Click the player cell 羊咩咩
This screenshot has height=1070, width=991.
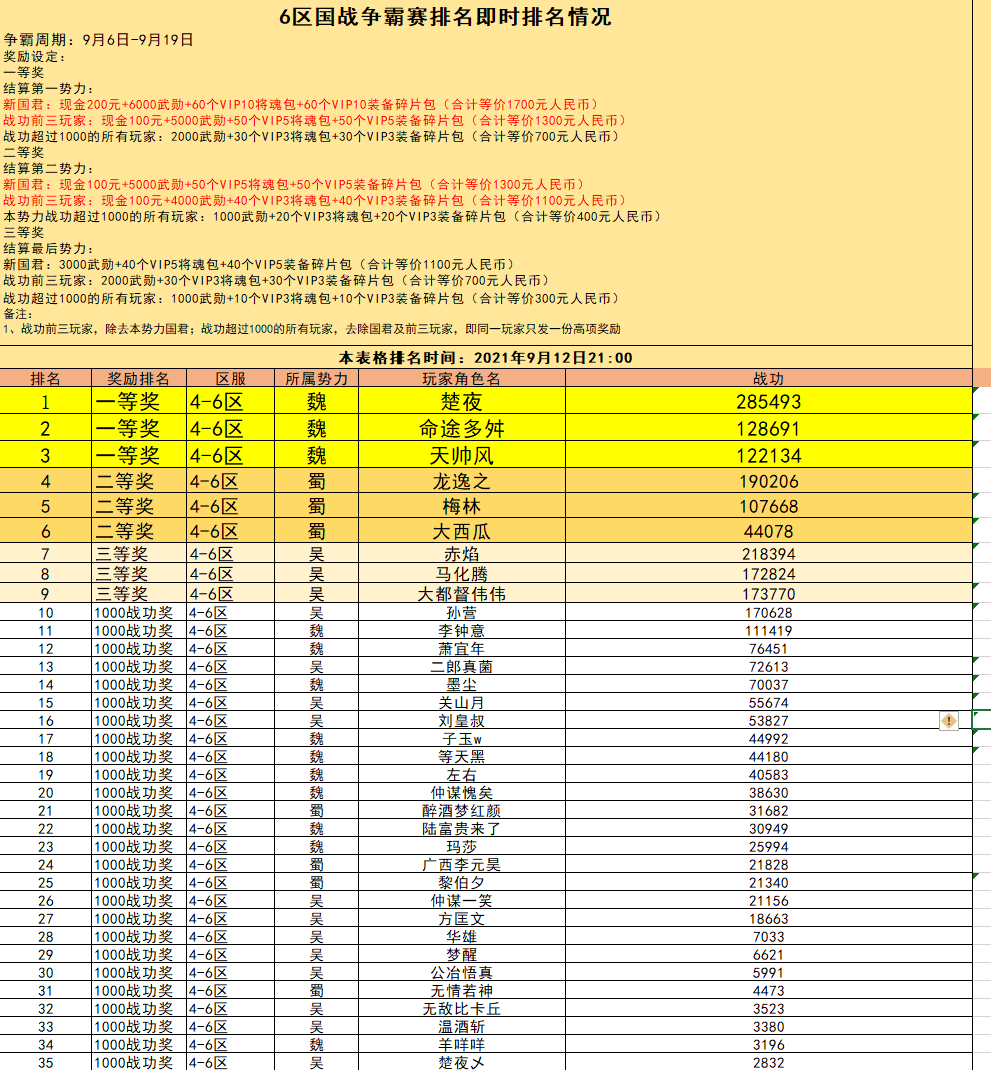tap(462, 1044)
